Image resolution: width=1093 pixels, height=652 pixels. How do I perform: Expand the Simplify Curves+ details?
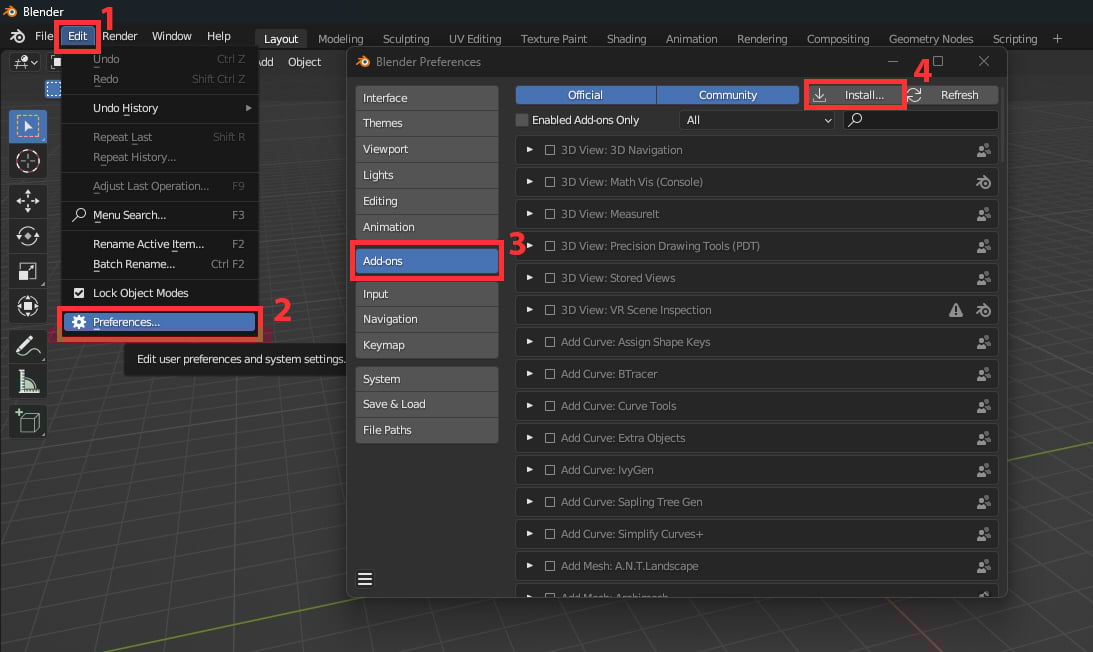(x=530, y=534)
